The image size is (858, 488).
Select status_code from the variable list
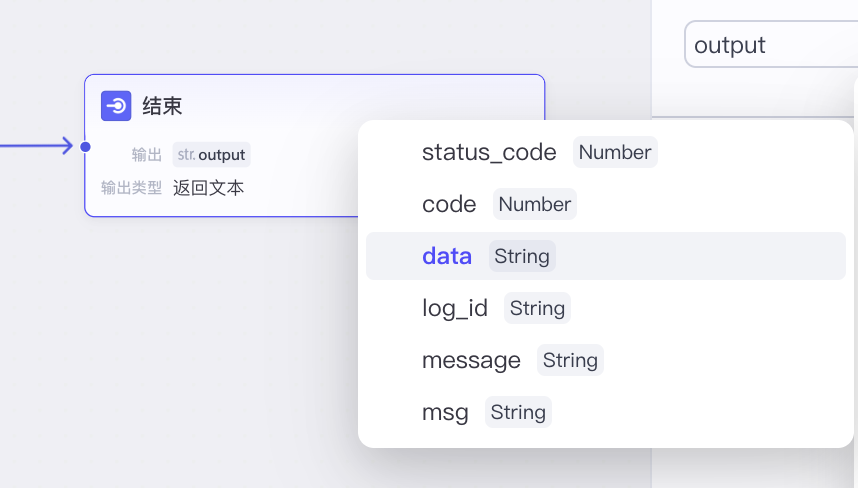coord(489,152)
